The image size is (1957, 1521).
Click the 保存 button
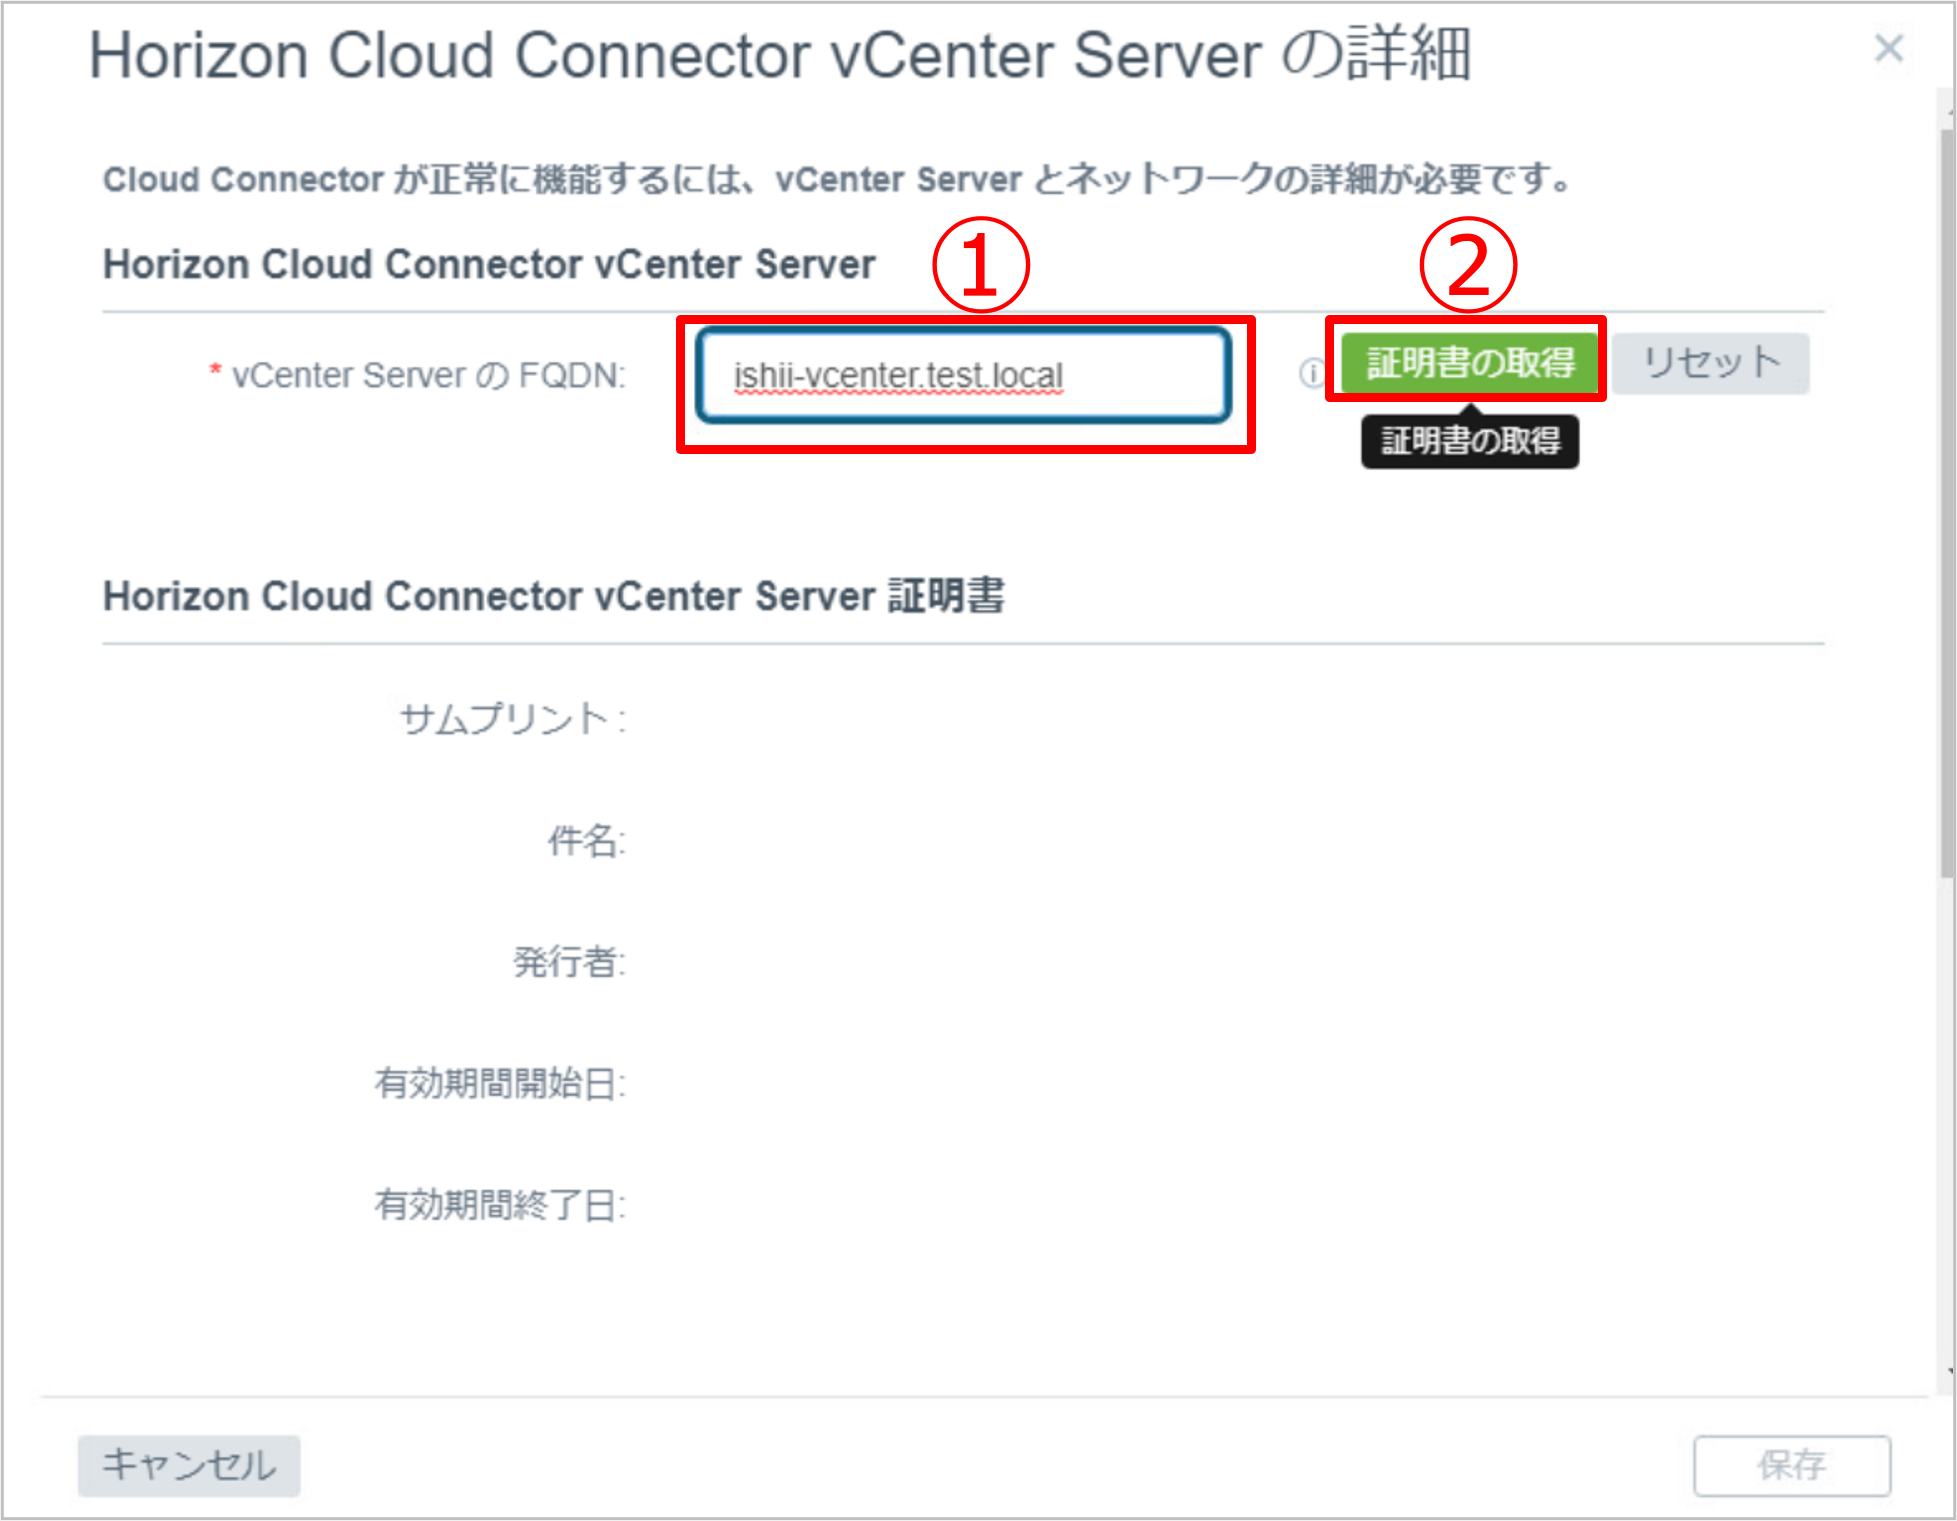1791,1465
